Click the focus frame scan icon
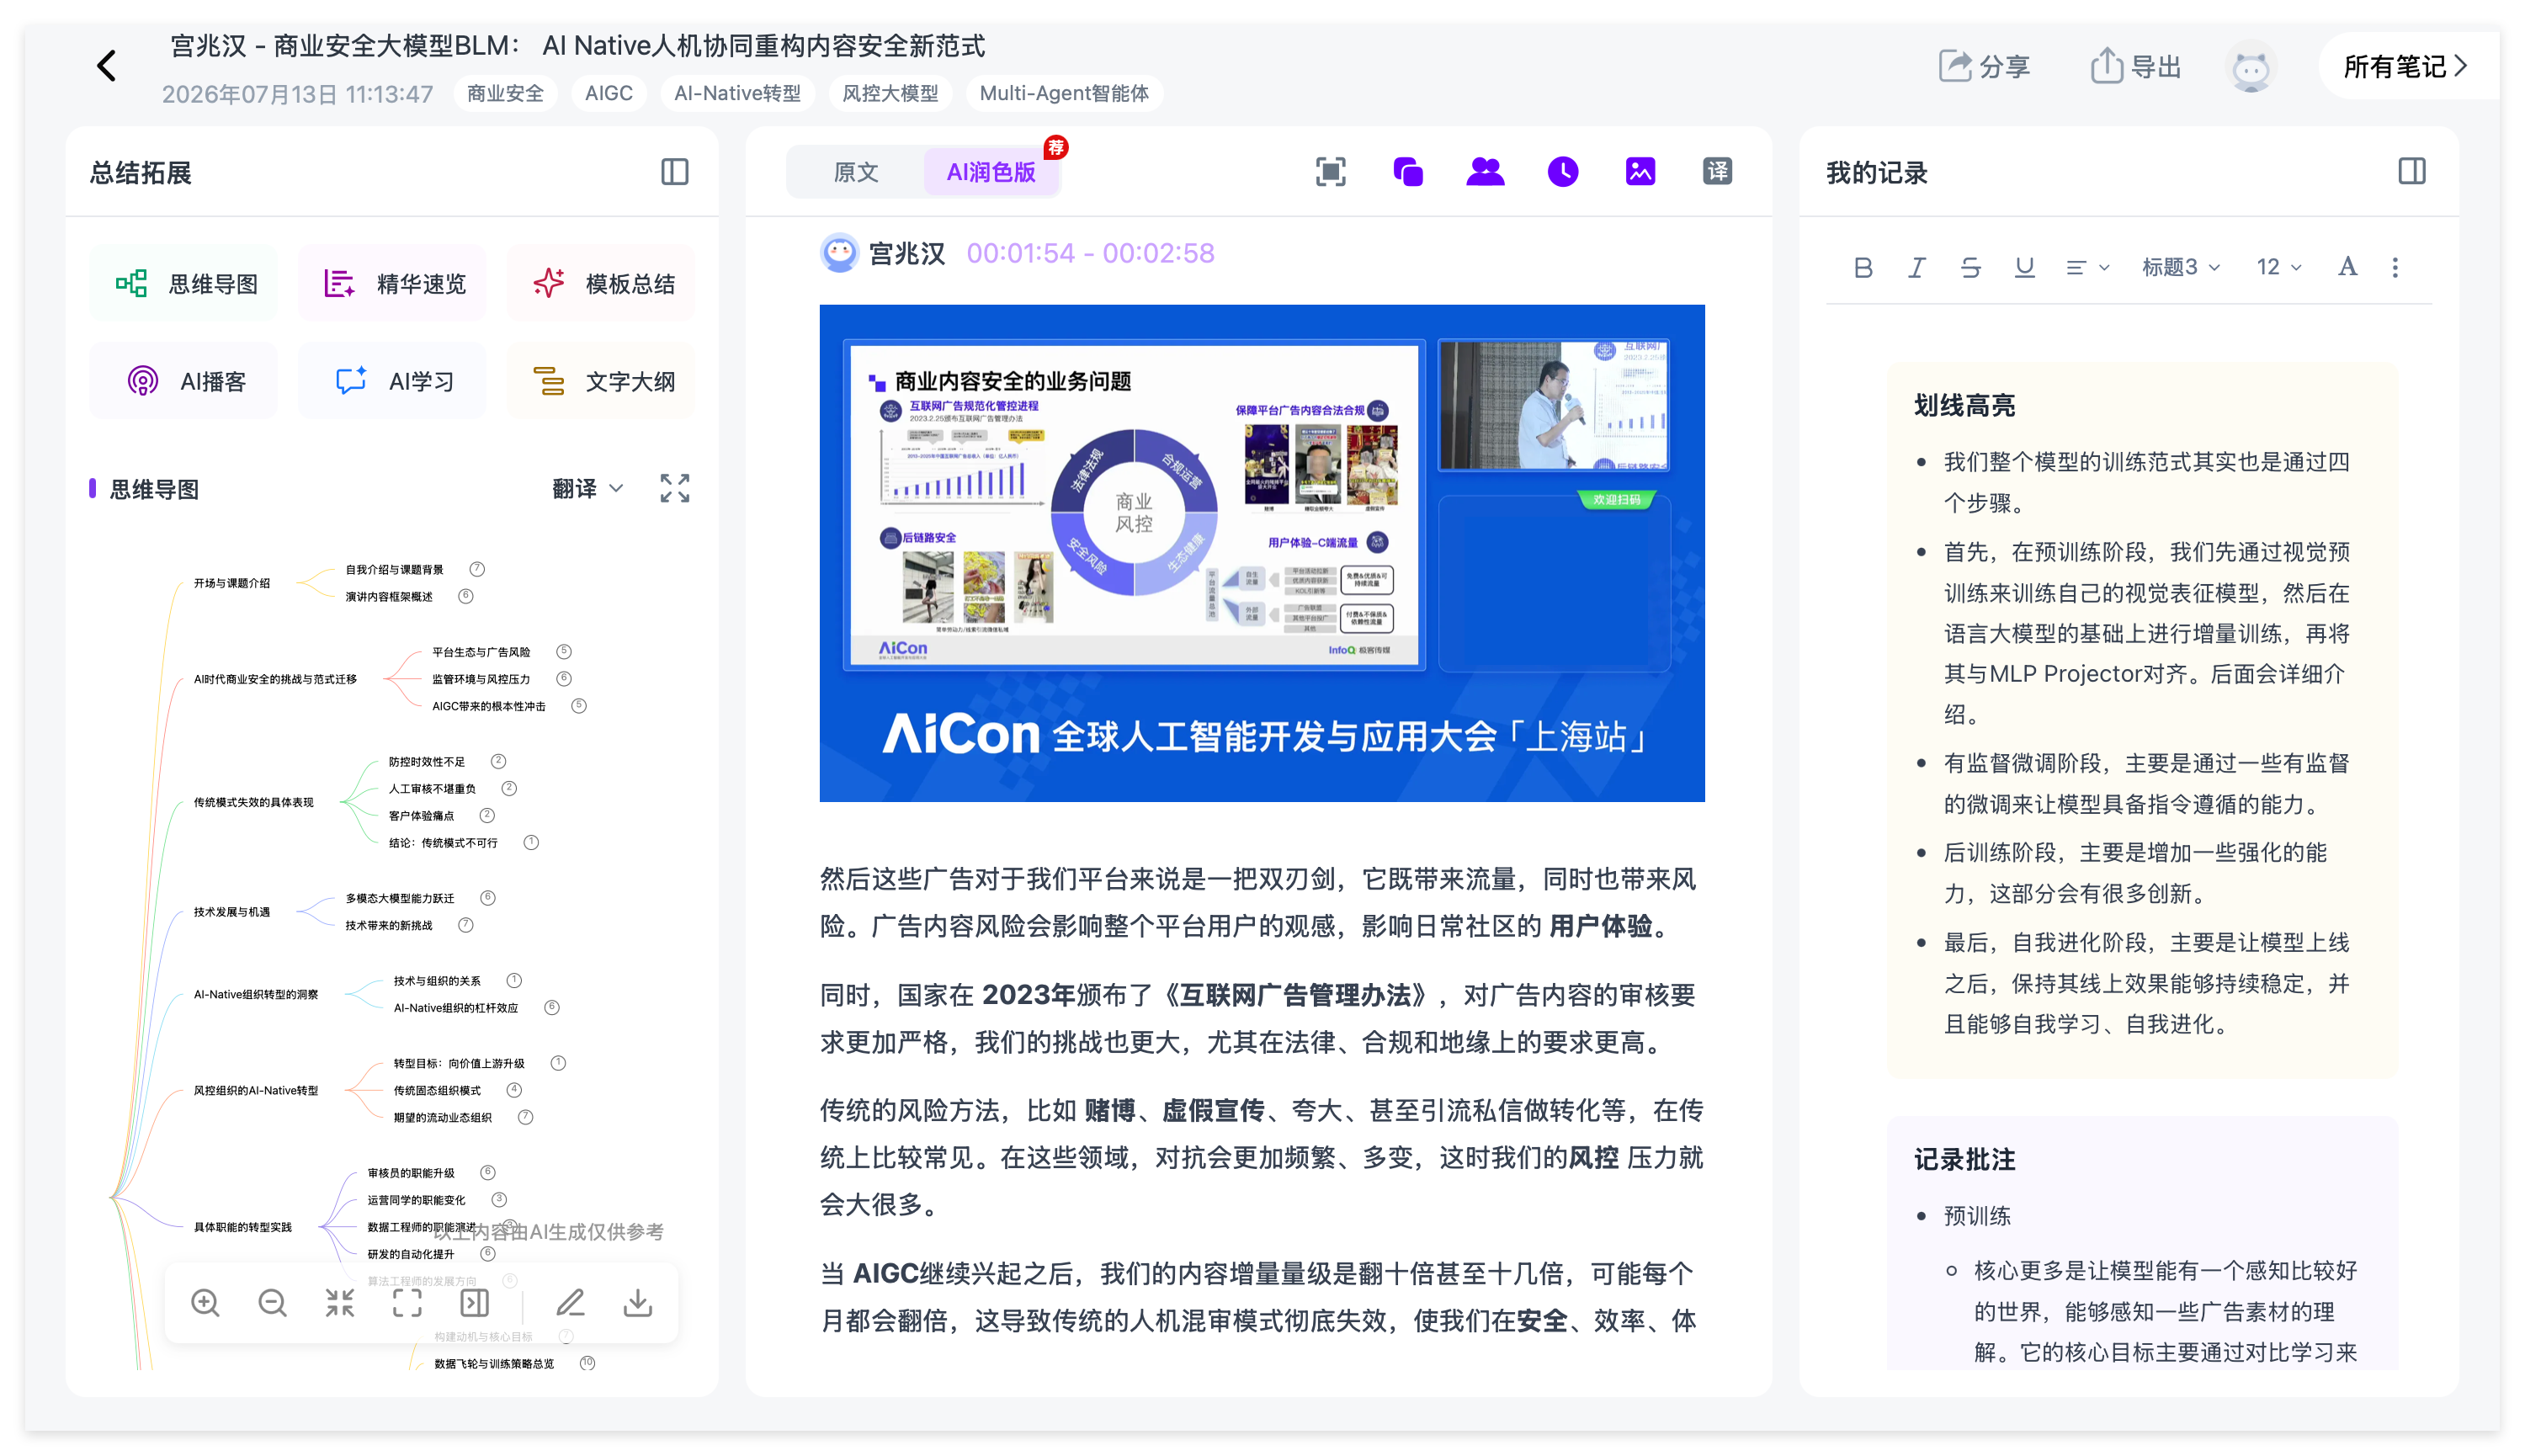The width and height of the screenshot is (2525, 1456). pyautogui.click(x=1330, y=172)
